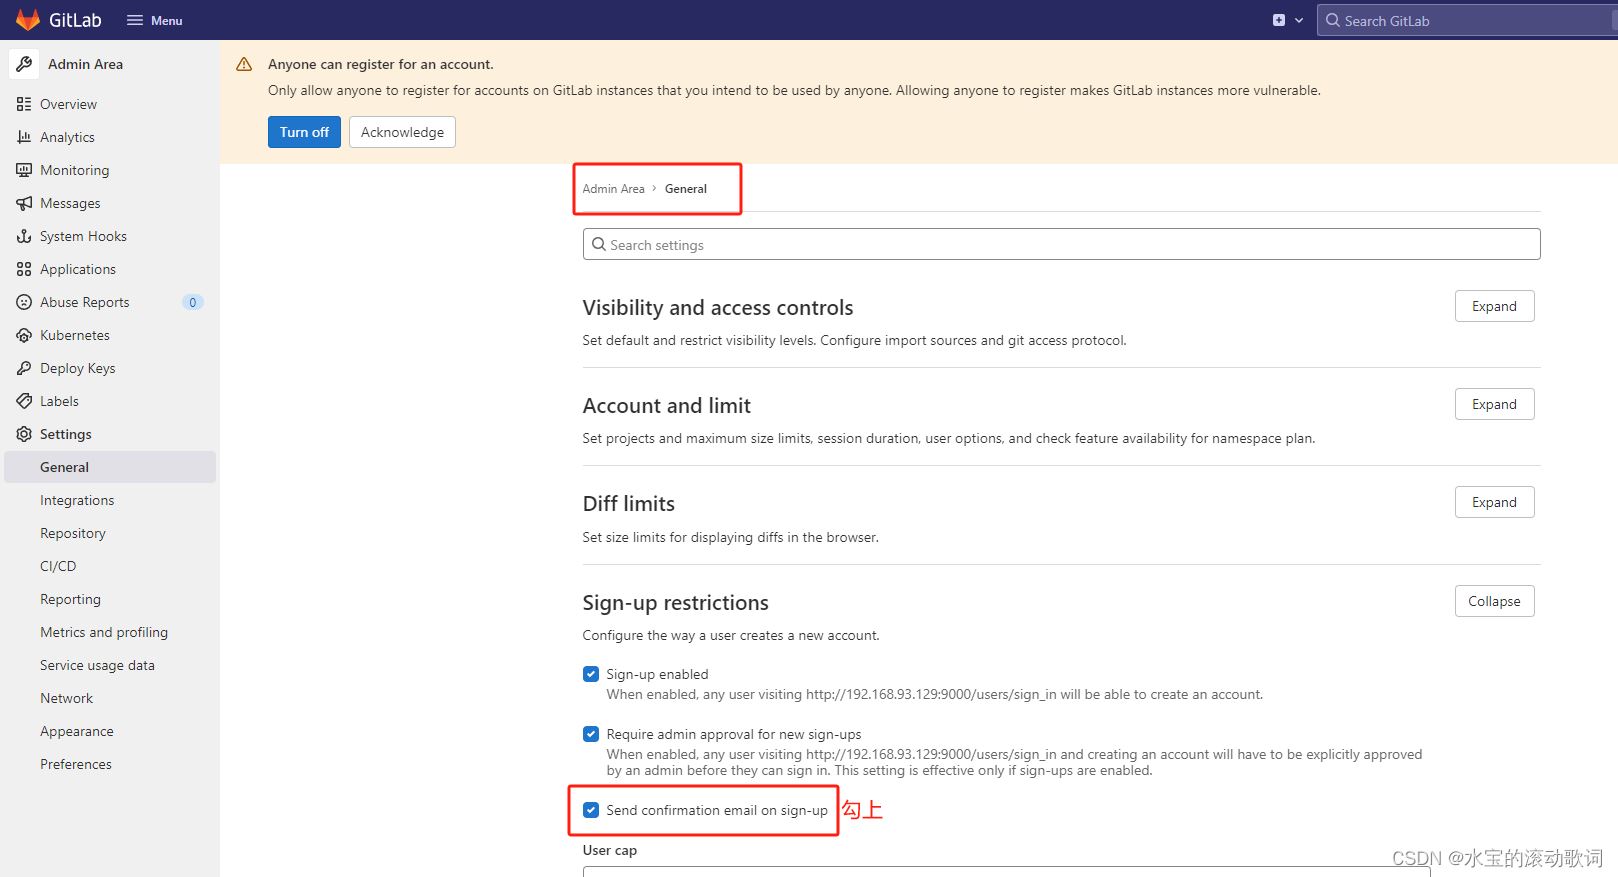Open Repository settings page

click(x=73, y=533)
